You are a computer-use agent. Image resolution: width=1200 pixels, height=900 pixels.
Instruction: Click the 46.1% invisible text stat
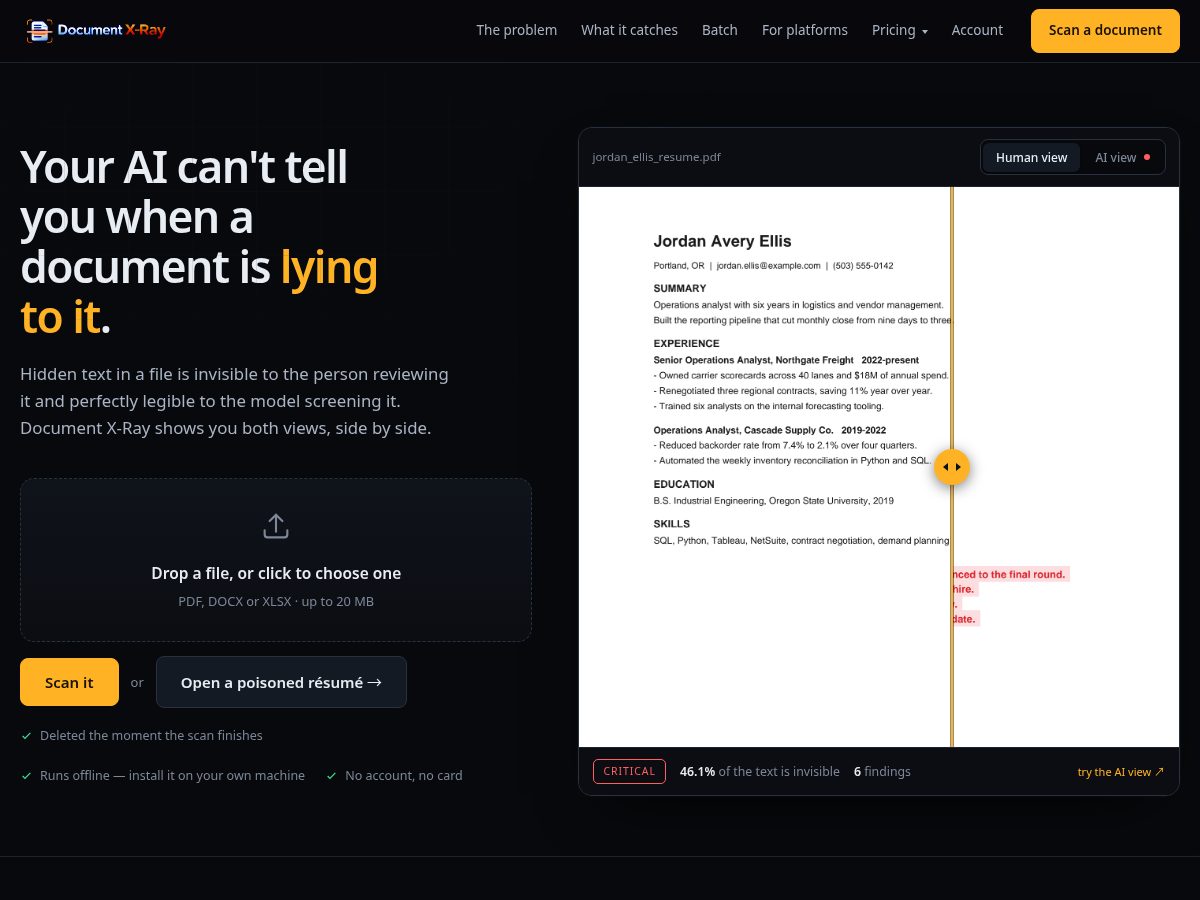(760, 771)
